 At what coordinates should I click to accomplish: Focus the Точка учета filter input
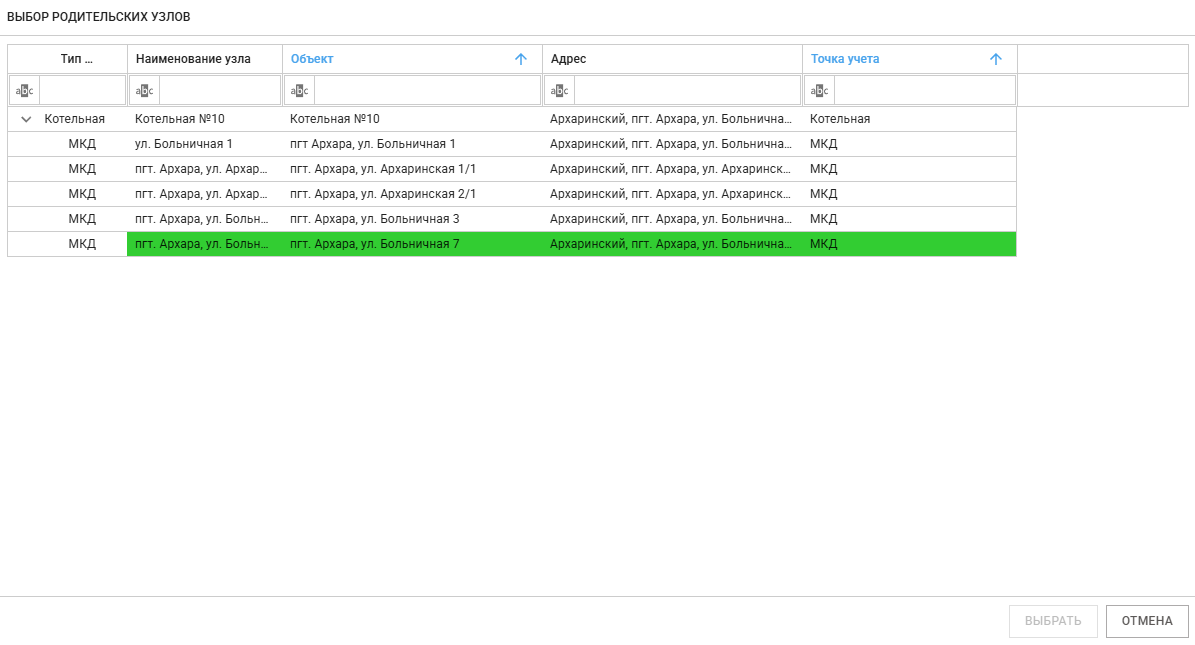click(924, 91)
